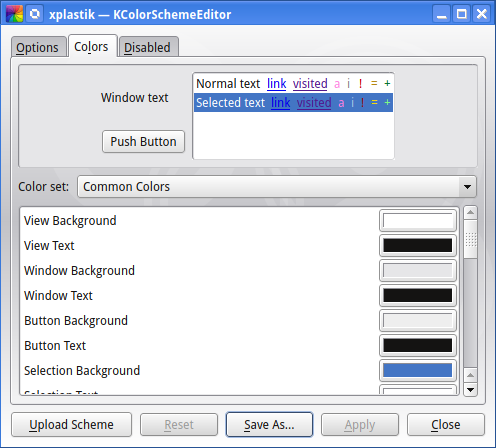Click the Push Button preview

(143, 142)
